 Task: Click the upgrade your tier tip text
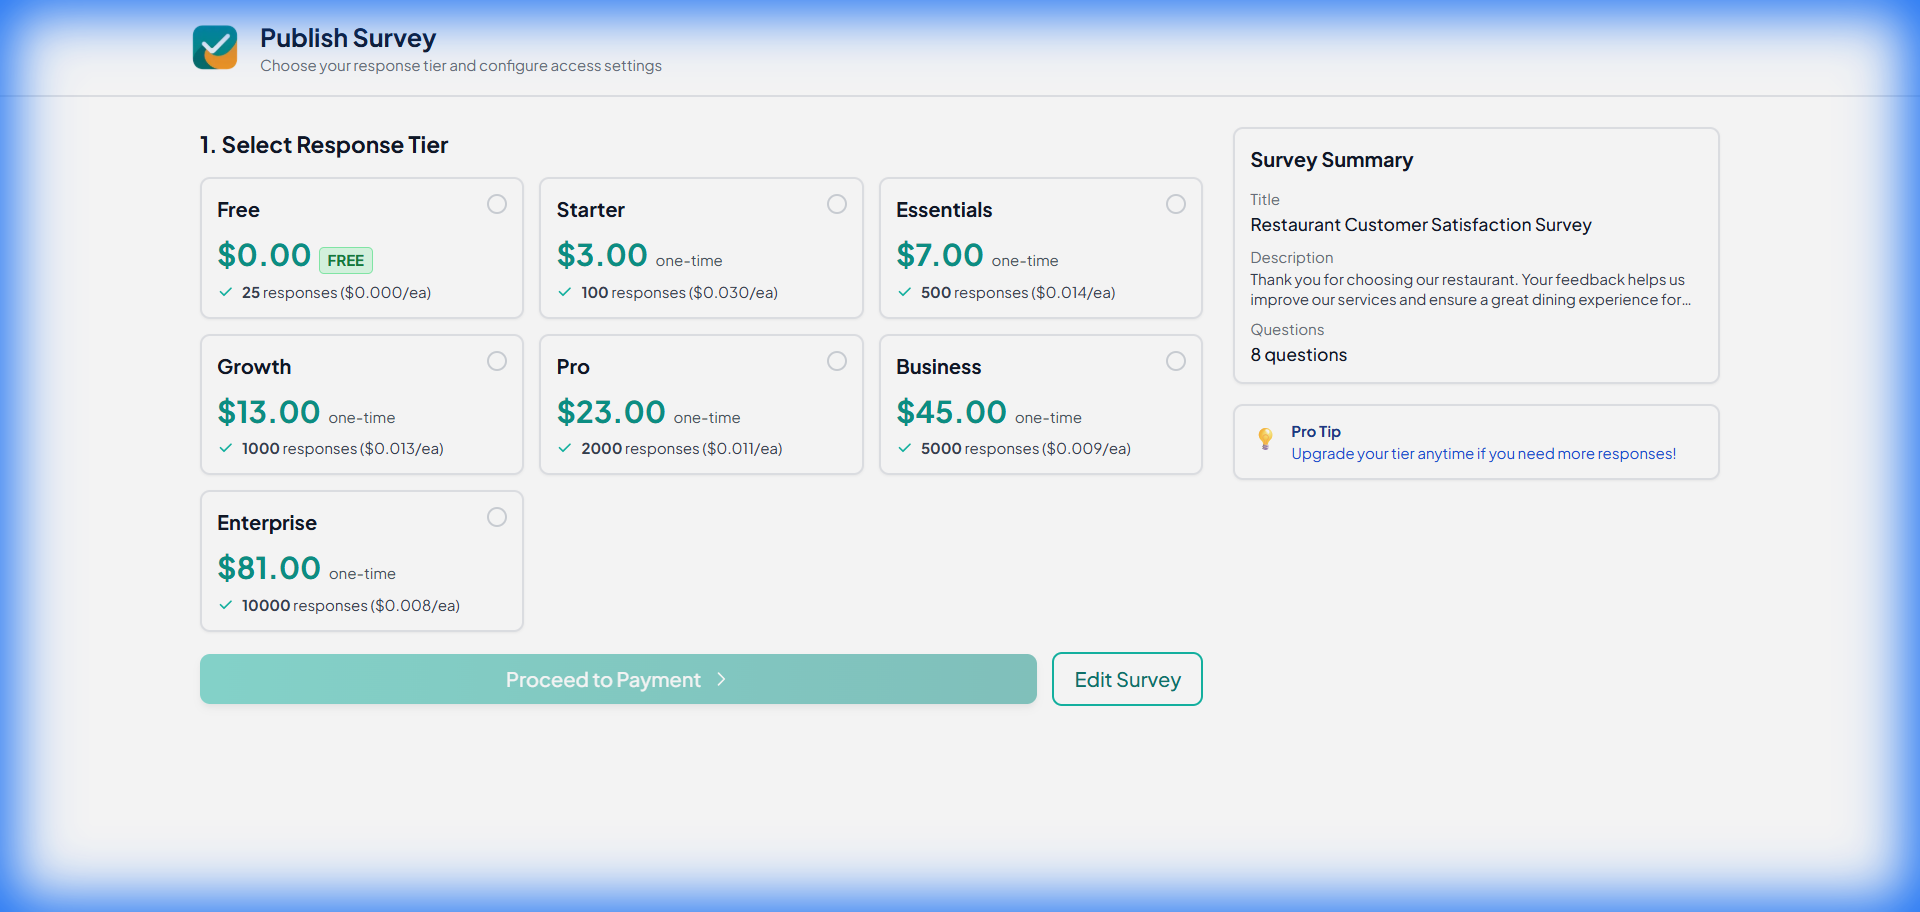point(1483,454)
